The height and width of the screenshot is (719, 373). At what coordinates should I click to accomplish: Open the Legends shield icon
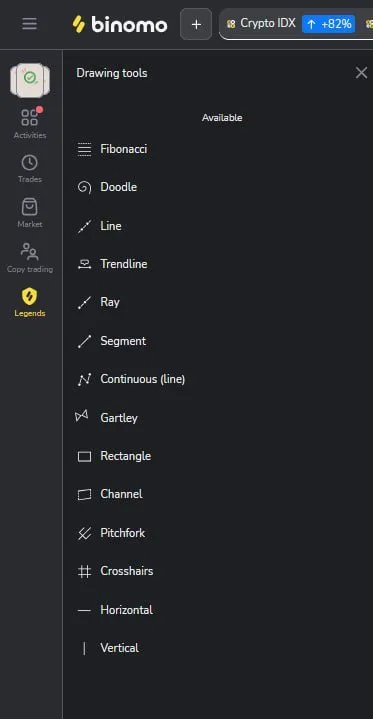30,297
